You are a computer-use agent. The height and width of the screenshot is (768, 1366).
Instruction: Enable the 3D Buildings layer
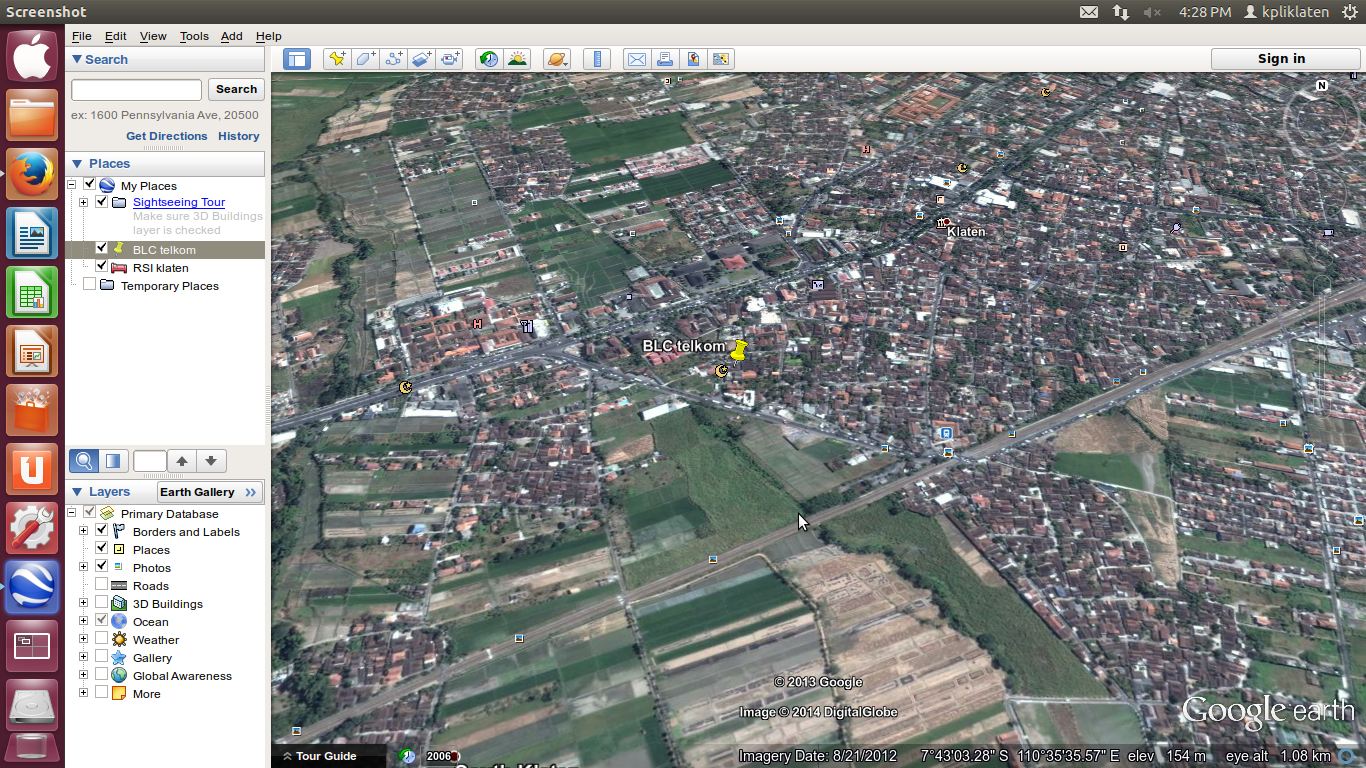[102, 603]
